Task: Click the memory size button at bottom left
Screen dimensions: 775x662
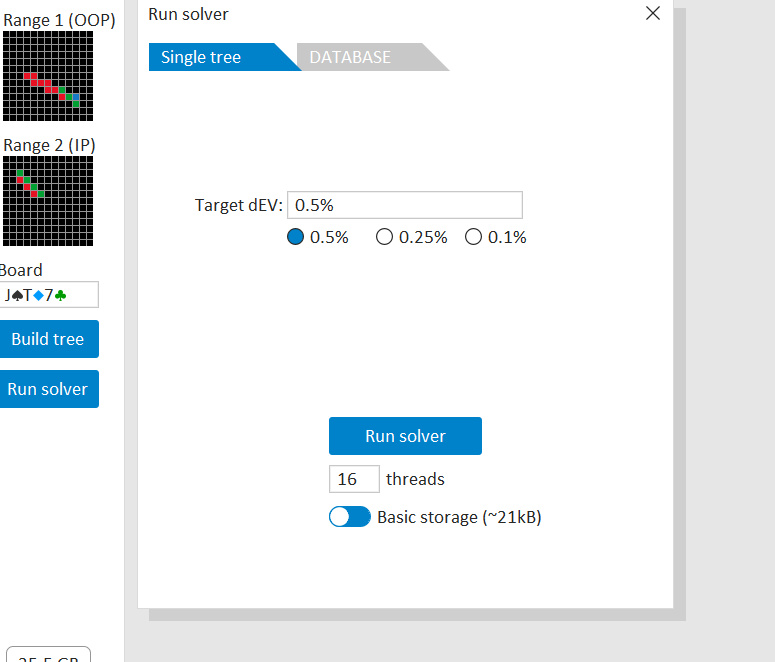Action: 48,655
